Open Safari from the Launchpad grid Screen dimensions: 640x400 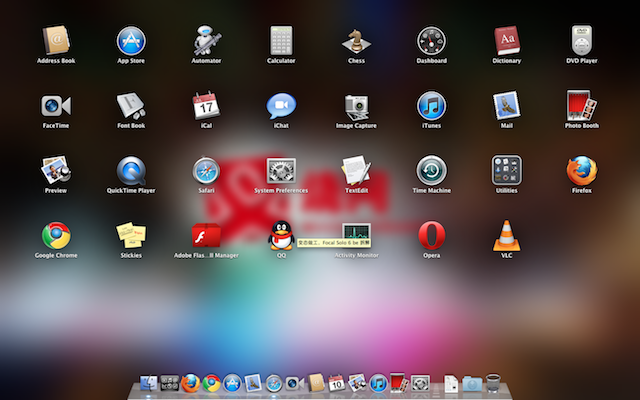coord(206,171)
